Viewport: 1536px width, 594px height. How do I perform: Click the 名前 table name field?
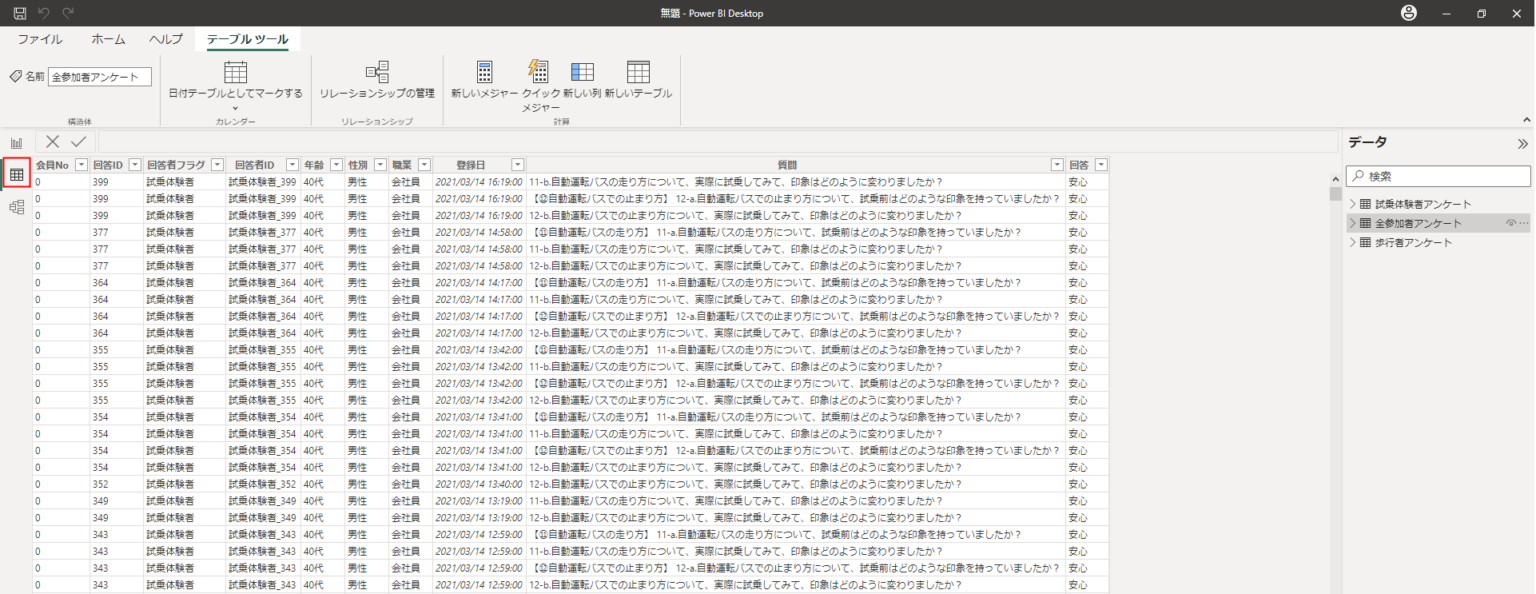tap(100, 77)
